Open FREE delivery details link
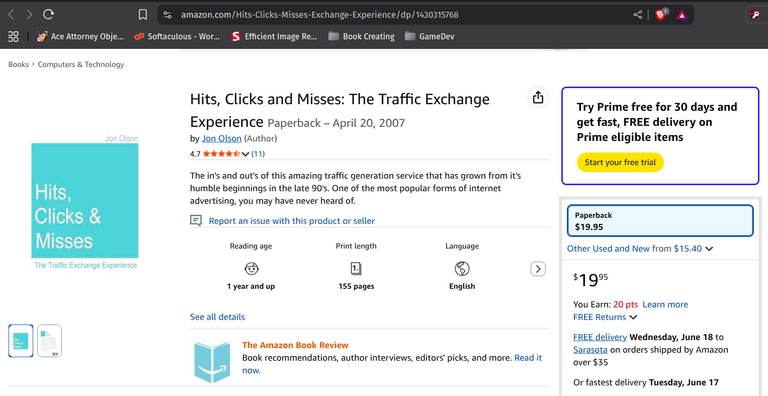 pyautogui.click(x=600, y=337)
